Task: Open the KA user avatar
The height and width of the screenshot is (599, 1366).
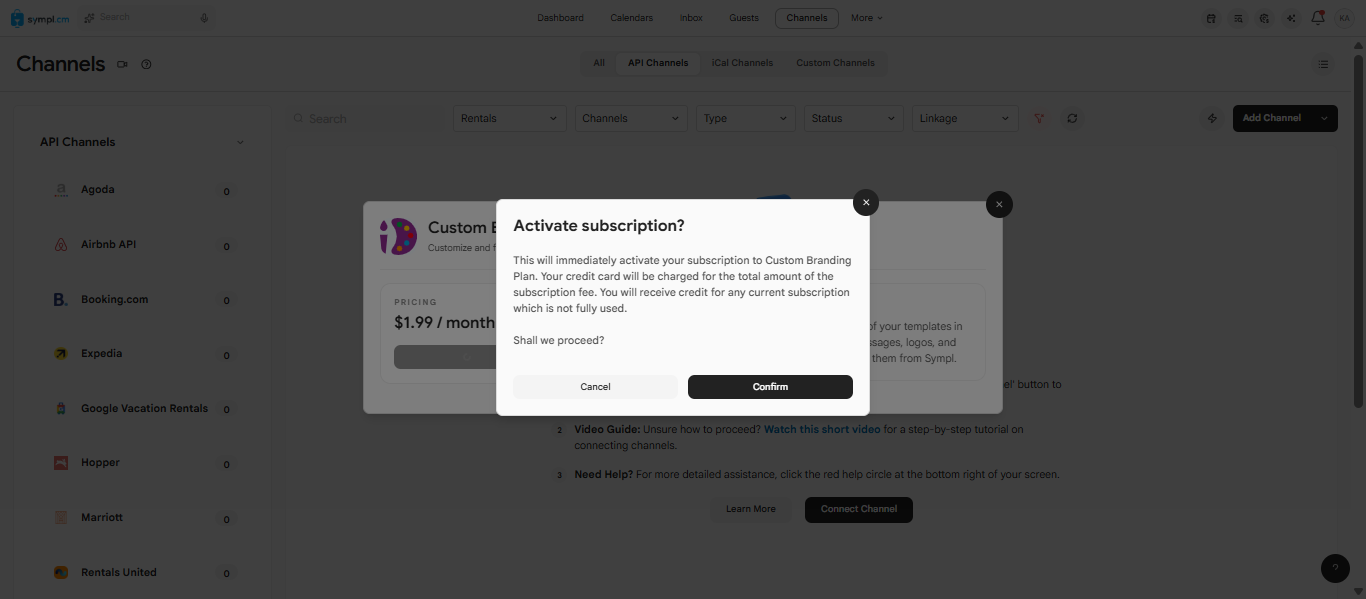Action: [1344, 18]
